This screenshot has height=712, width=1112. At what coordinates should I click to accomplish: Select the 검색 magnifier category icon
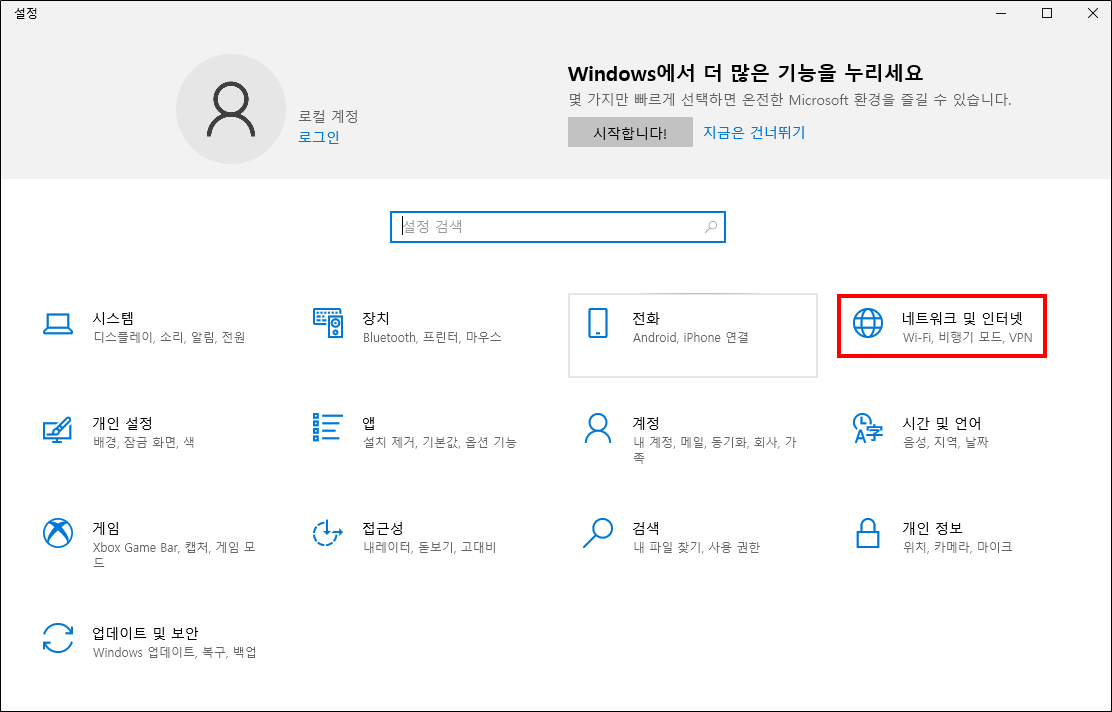click(x=598, y=533)
